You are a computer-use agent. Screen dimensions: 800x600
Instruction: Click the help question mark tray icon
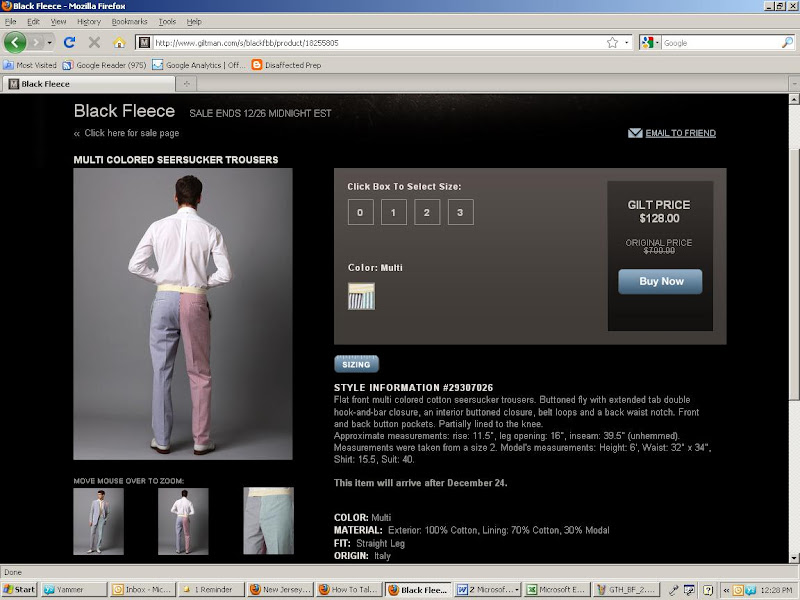[x=708, y=590]
